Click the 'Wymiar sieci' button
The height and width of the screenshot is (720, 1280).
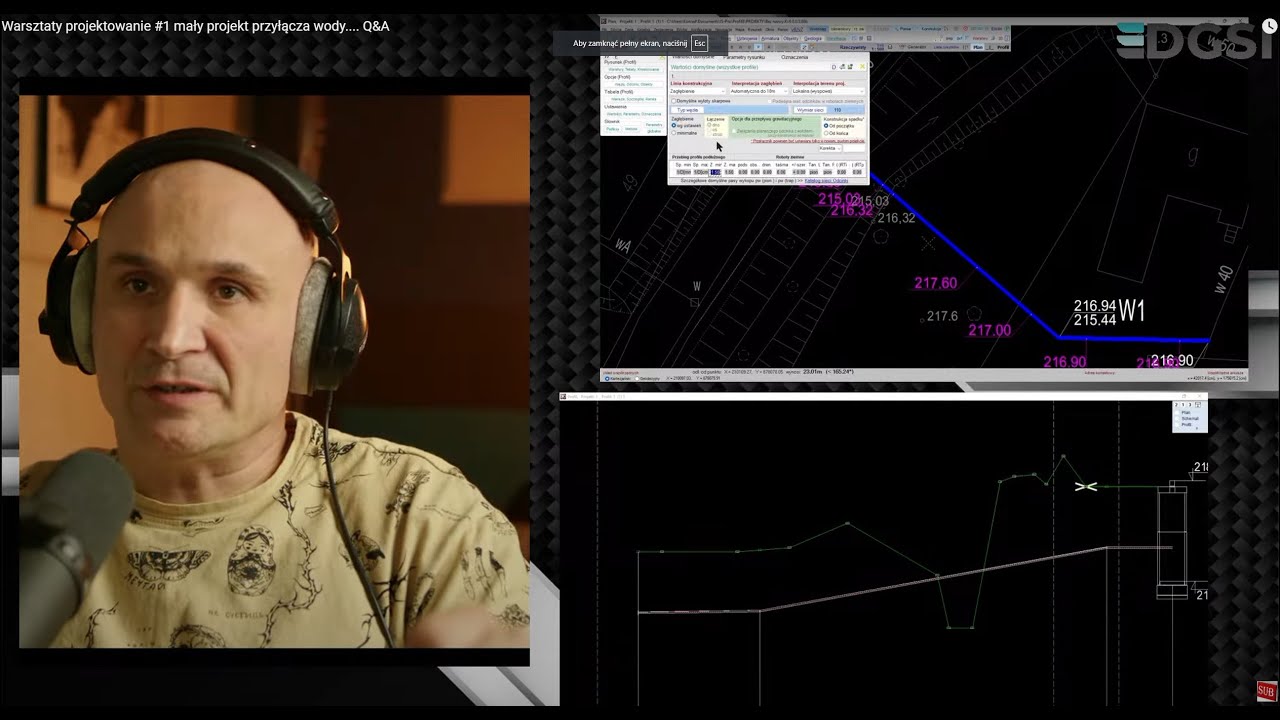point(810,110)
